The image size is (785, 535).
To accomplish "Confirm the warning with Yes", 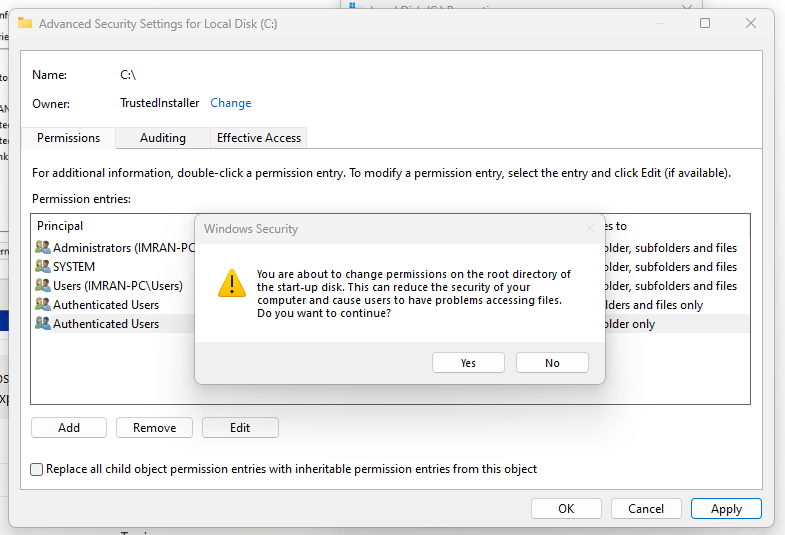I will tap(468, 363).
